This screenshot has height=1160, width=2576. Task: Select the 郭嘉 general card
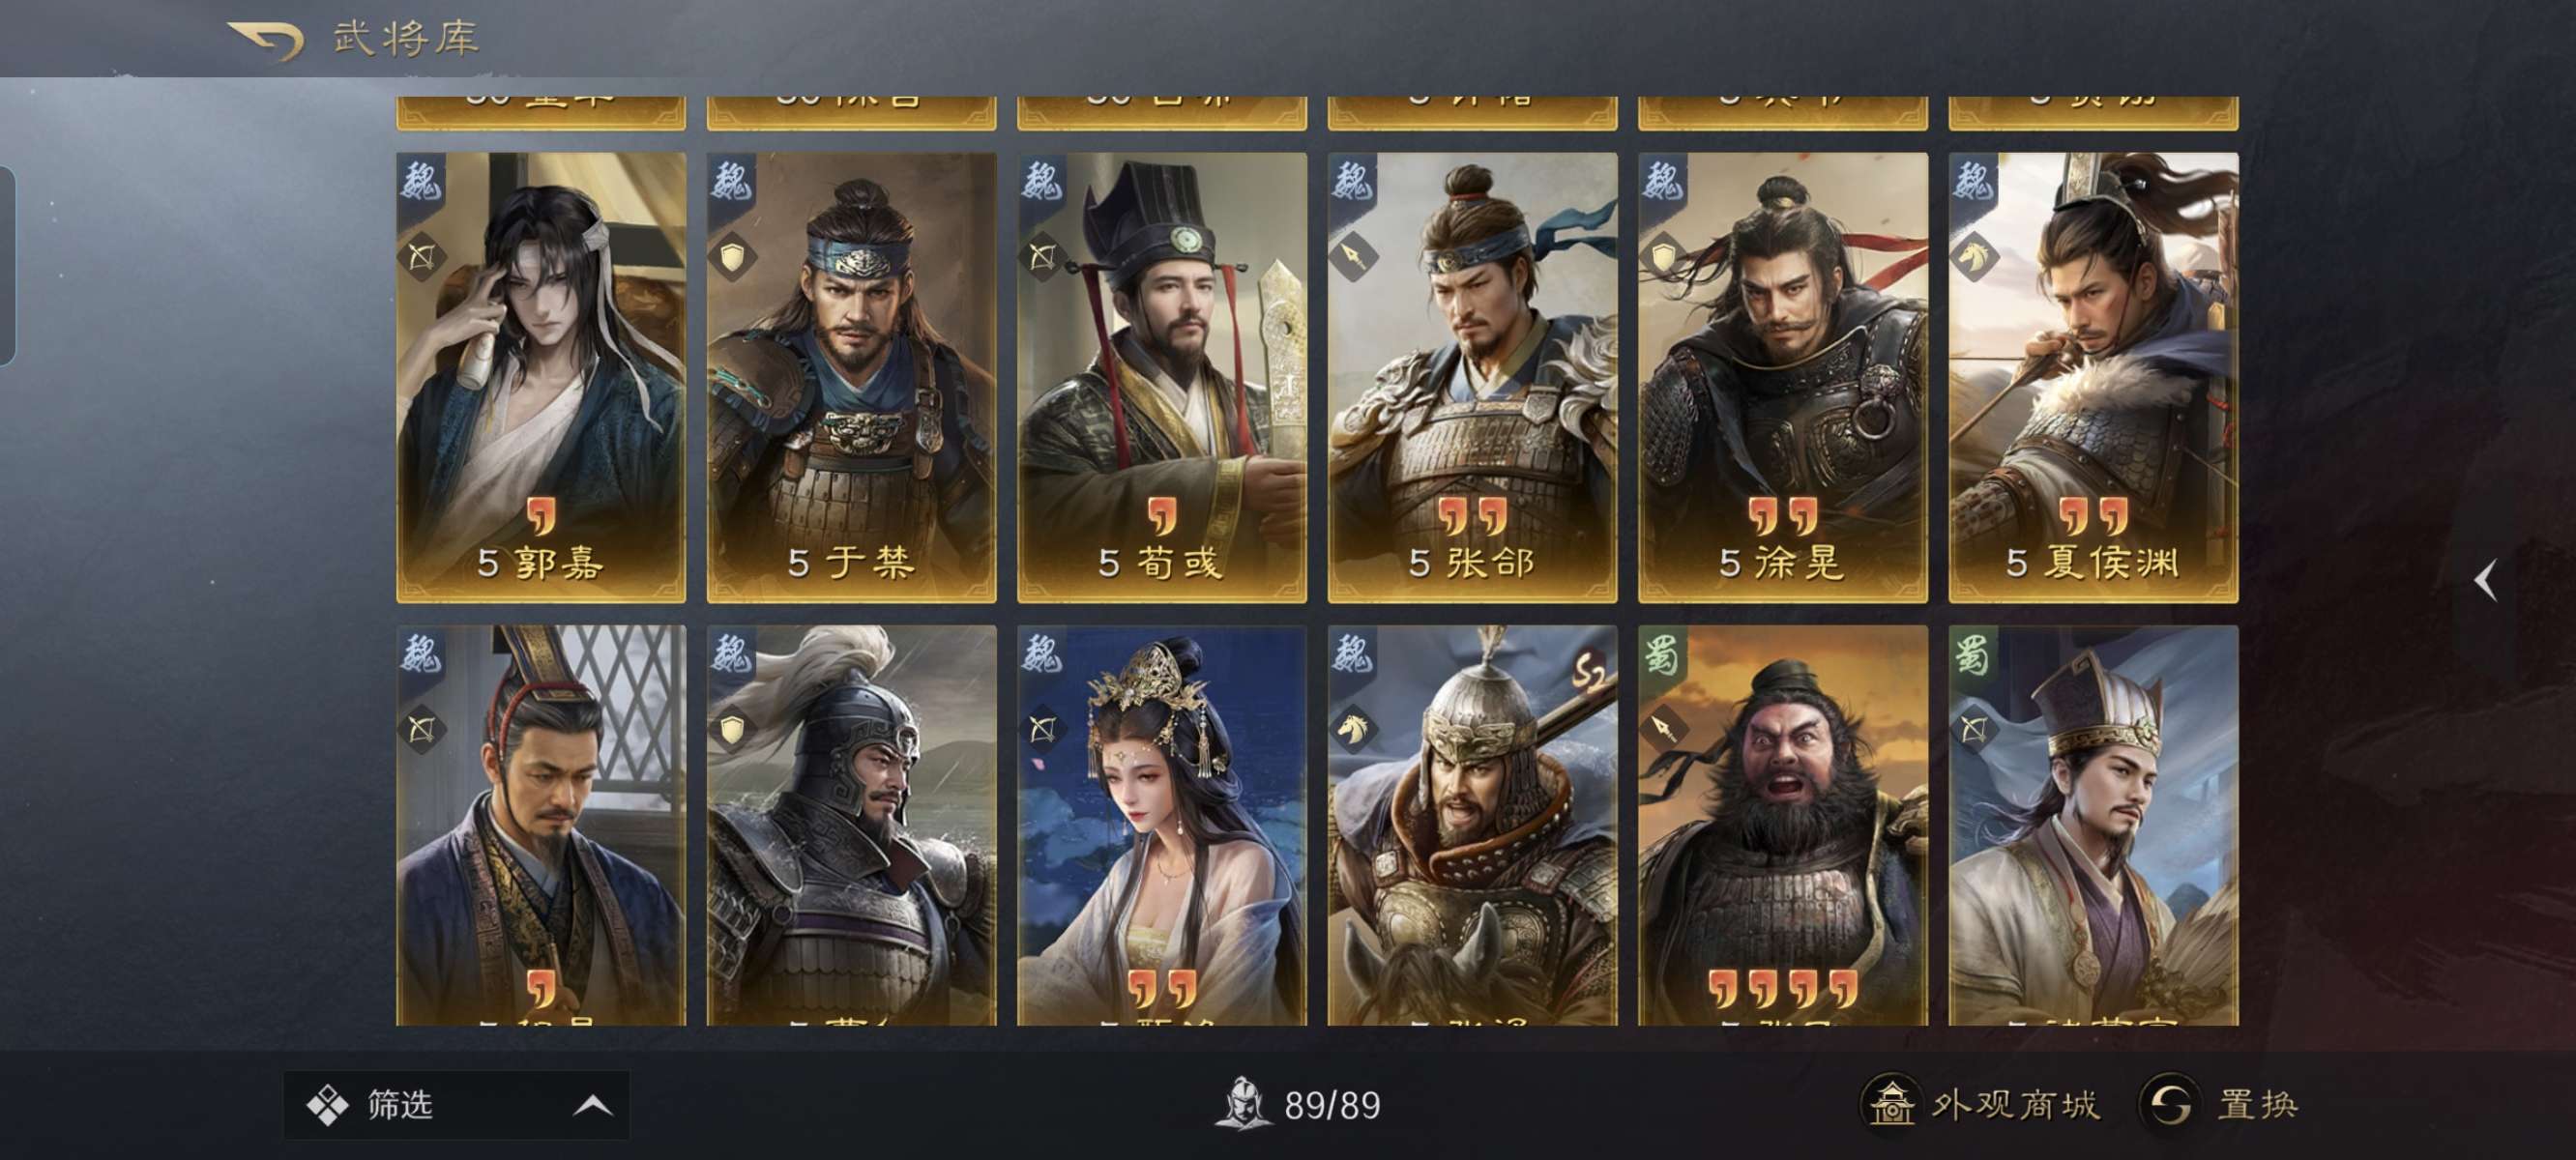(x=541, y=378)
